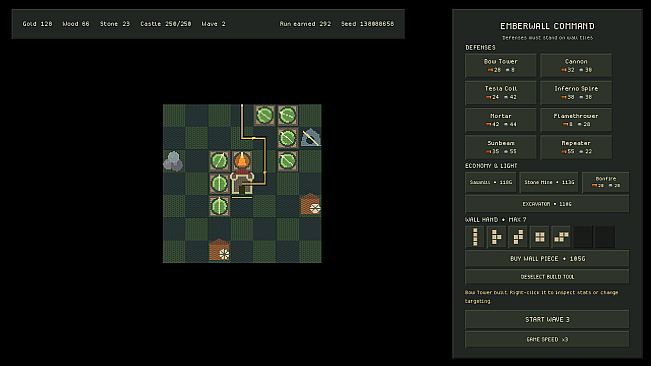Click bow tower directly left of castle
Screen dimensions: 651x366
click(219, 183)
